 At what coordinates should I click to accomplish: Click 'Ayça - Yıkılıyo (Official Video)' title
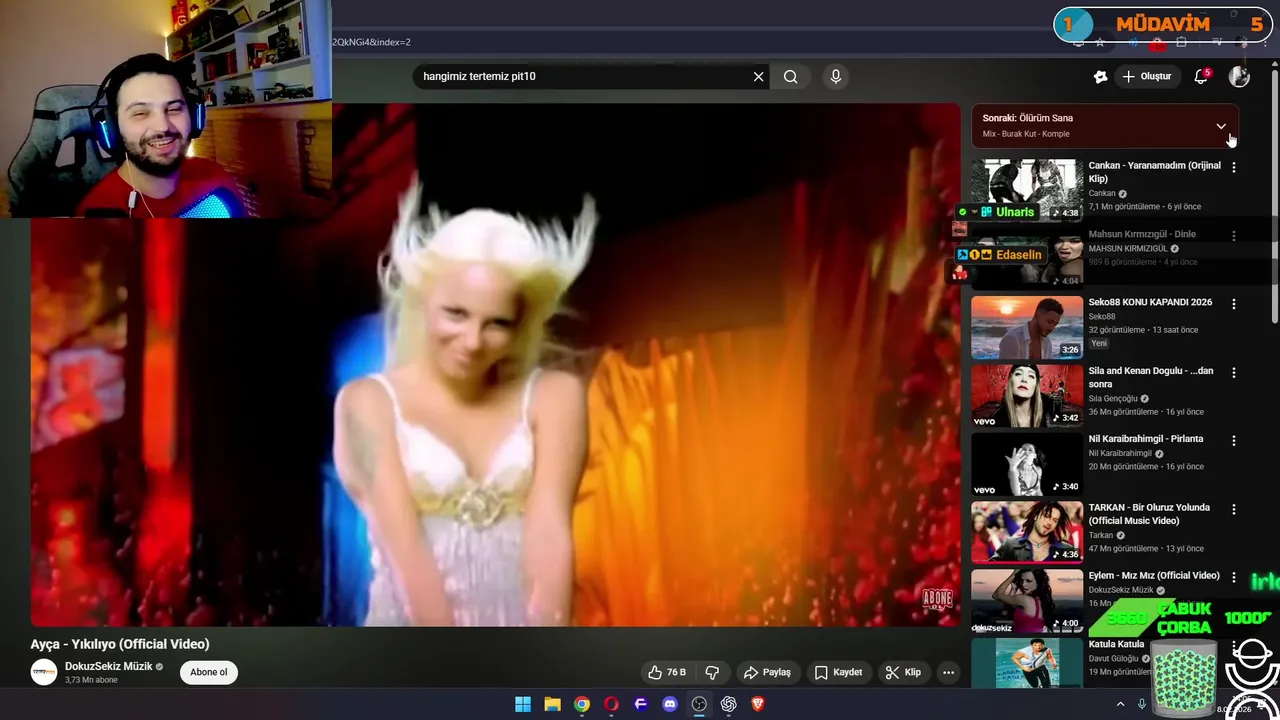click(x=120, y=644)
